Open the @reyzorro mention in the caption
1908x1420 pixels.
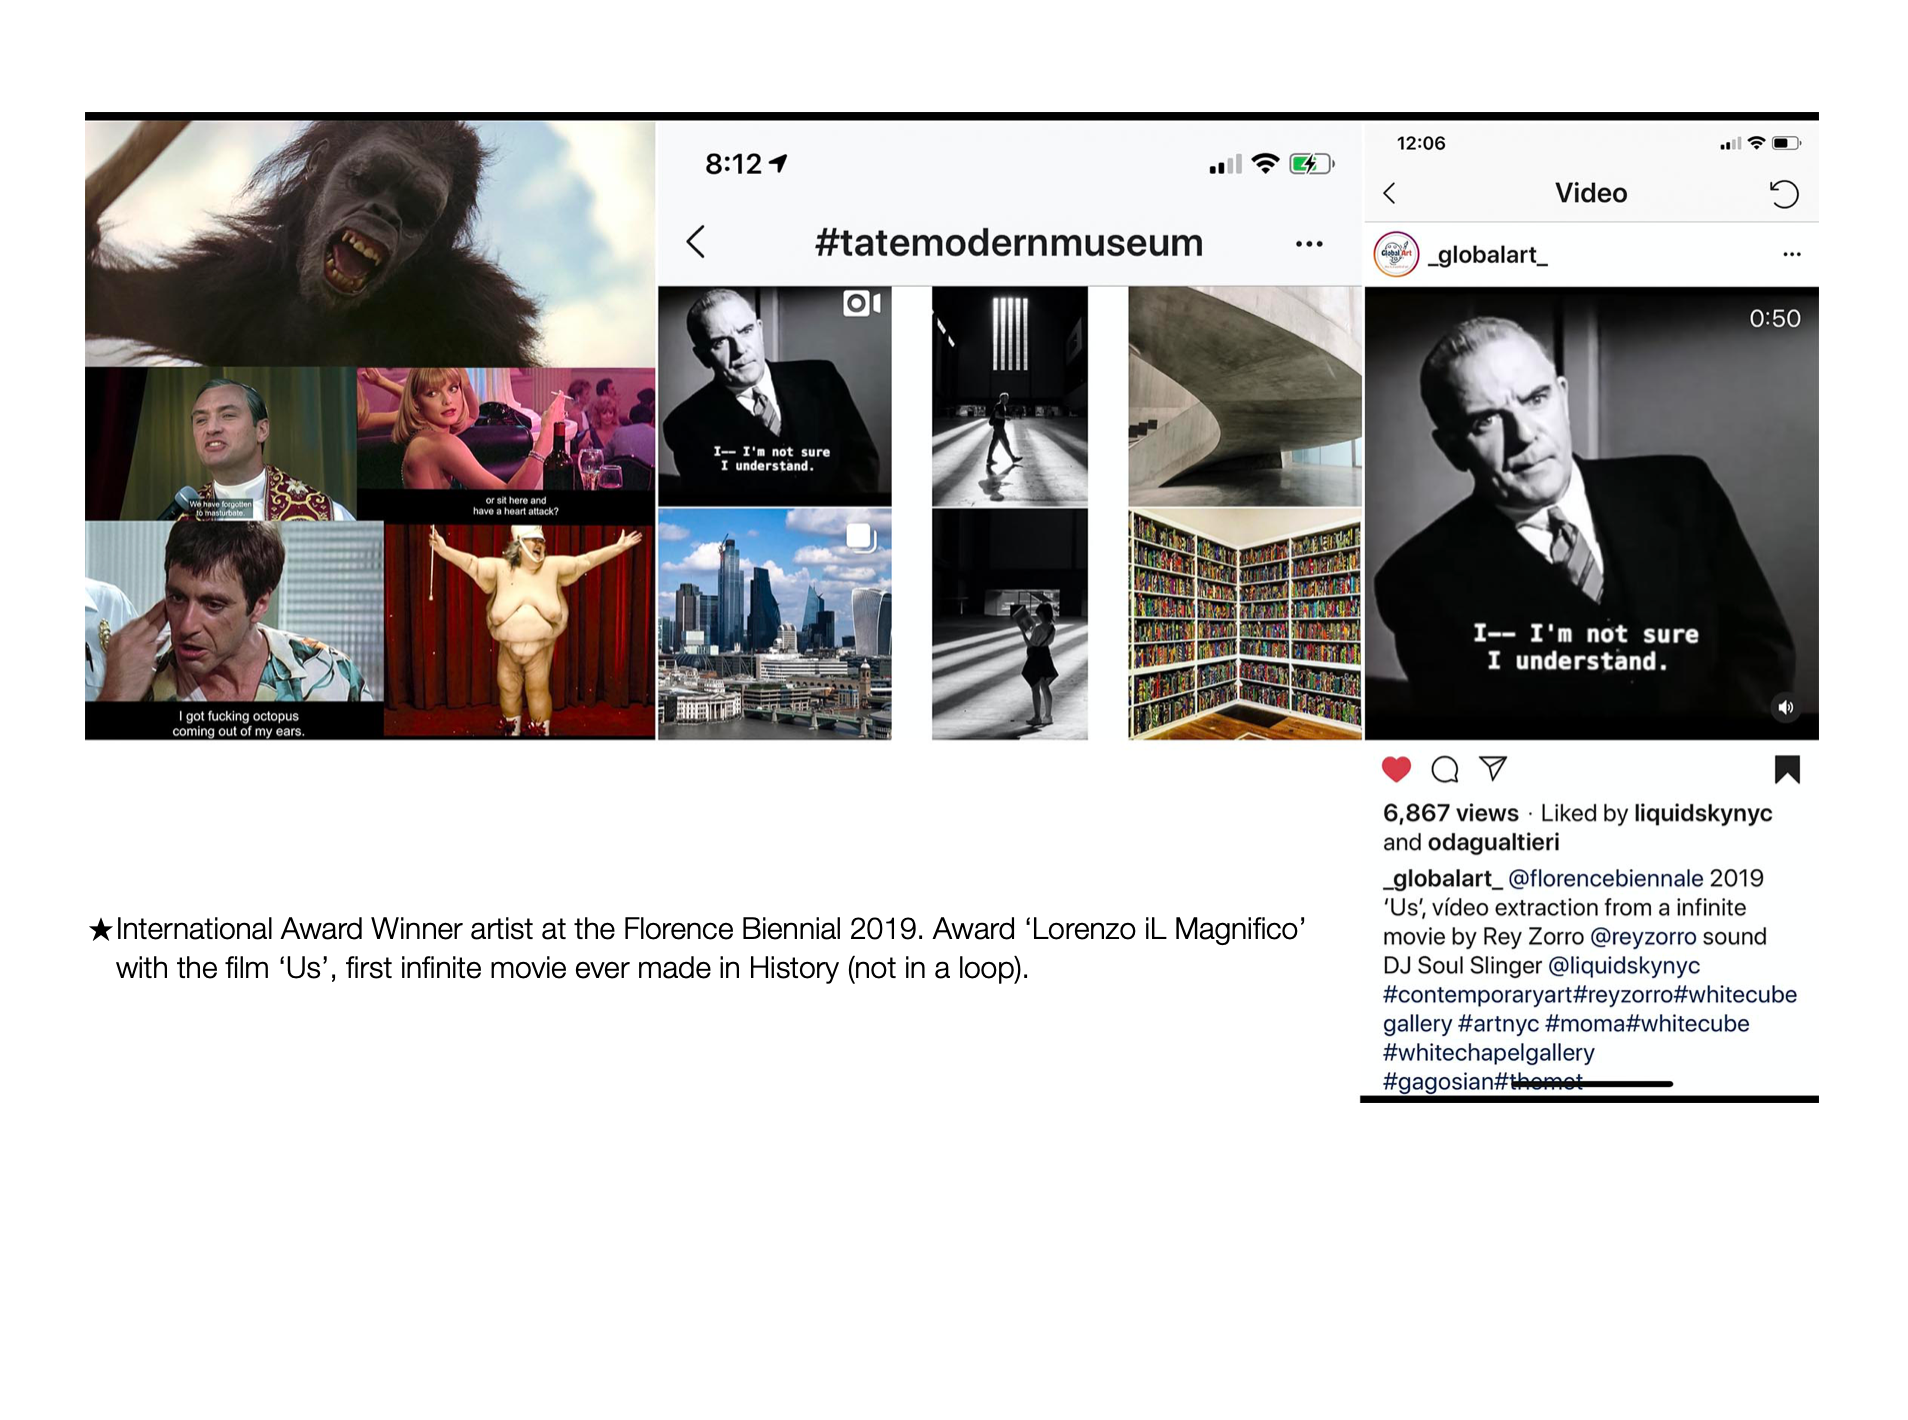1643,937
